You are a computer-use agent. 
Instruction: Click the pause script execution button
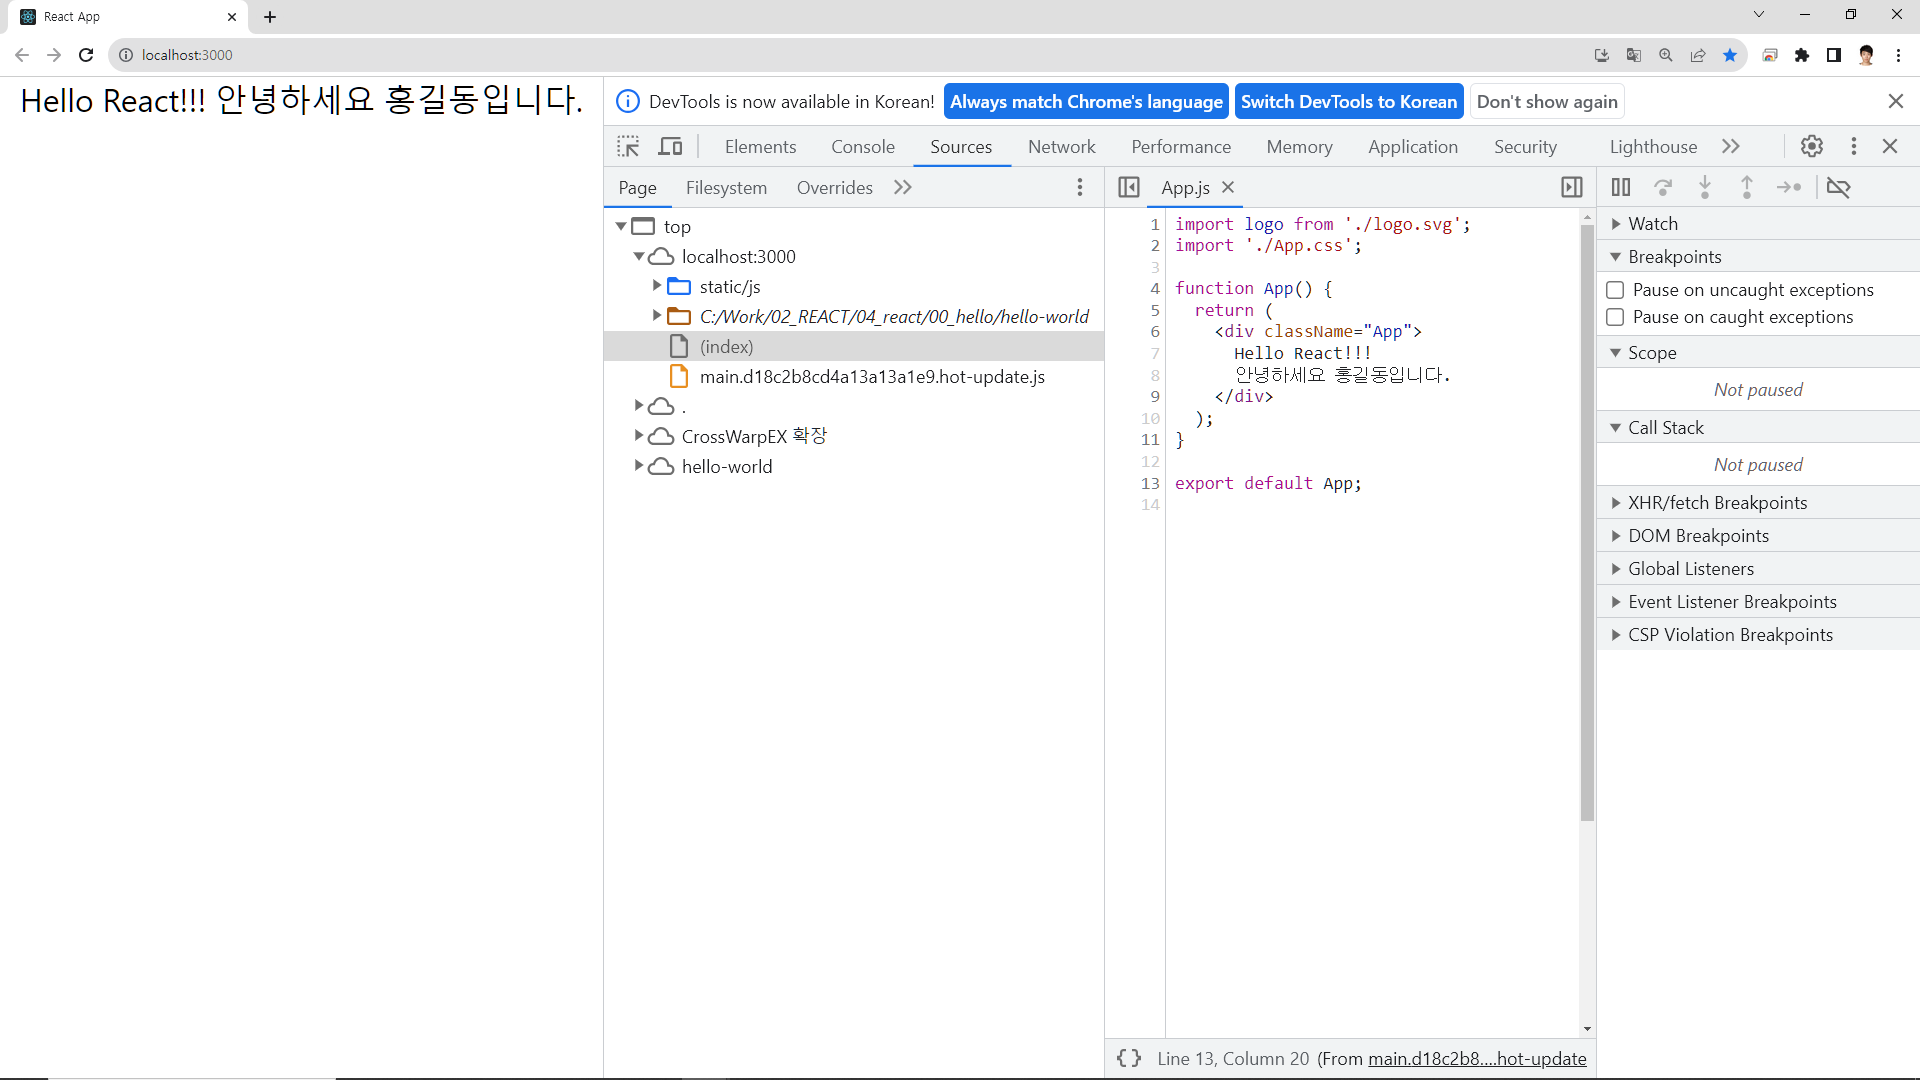click(1621, 187)
